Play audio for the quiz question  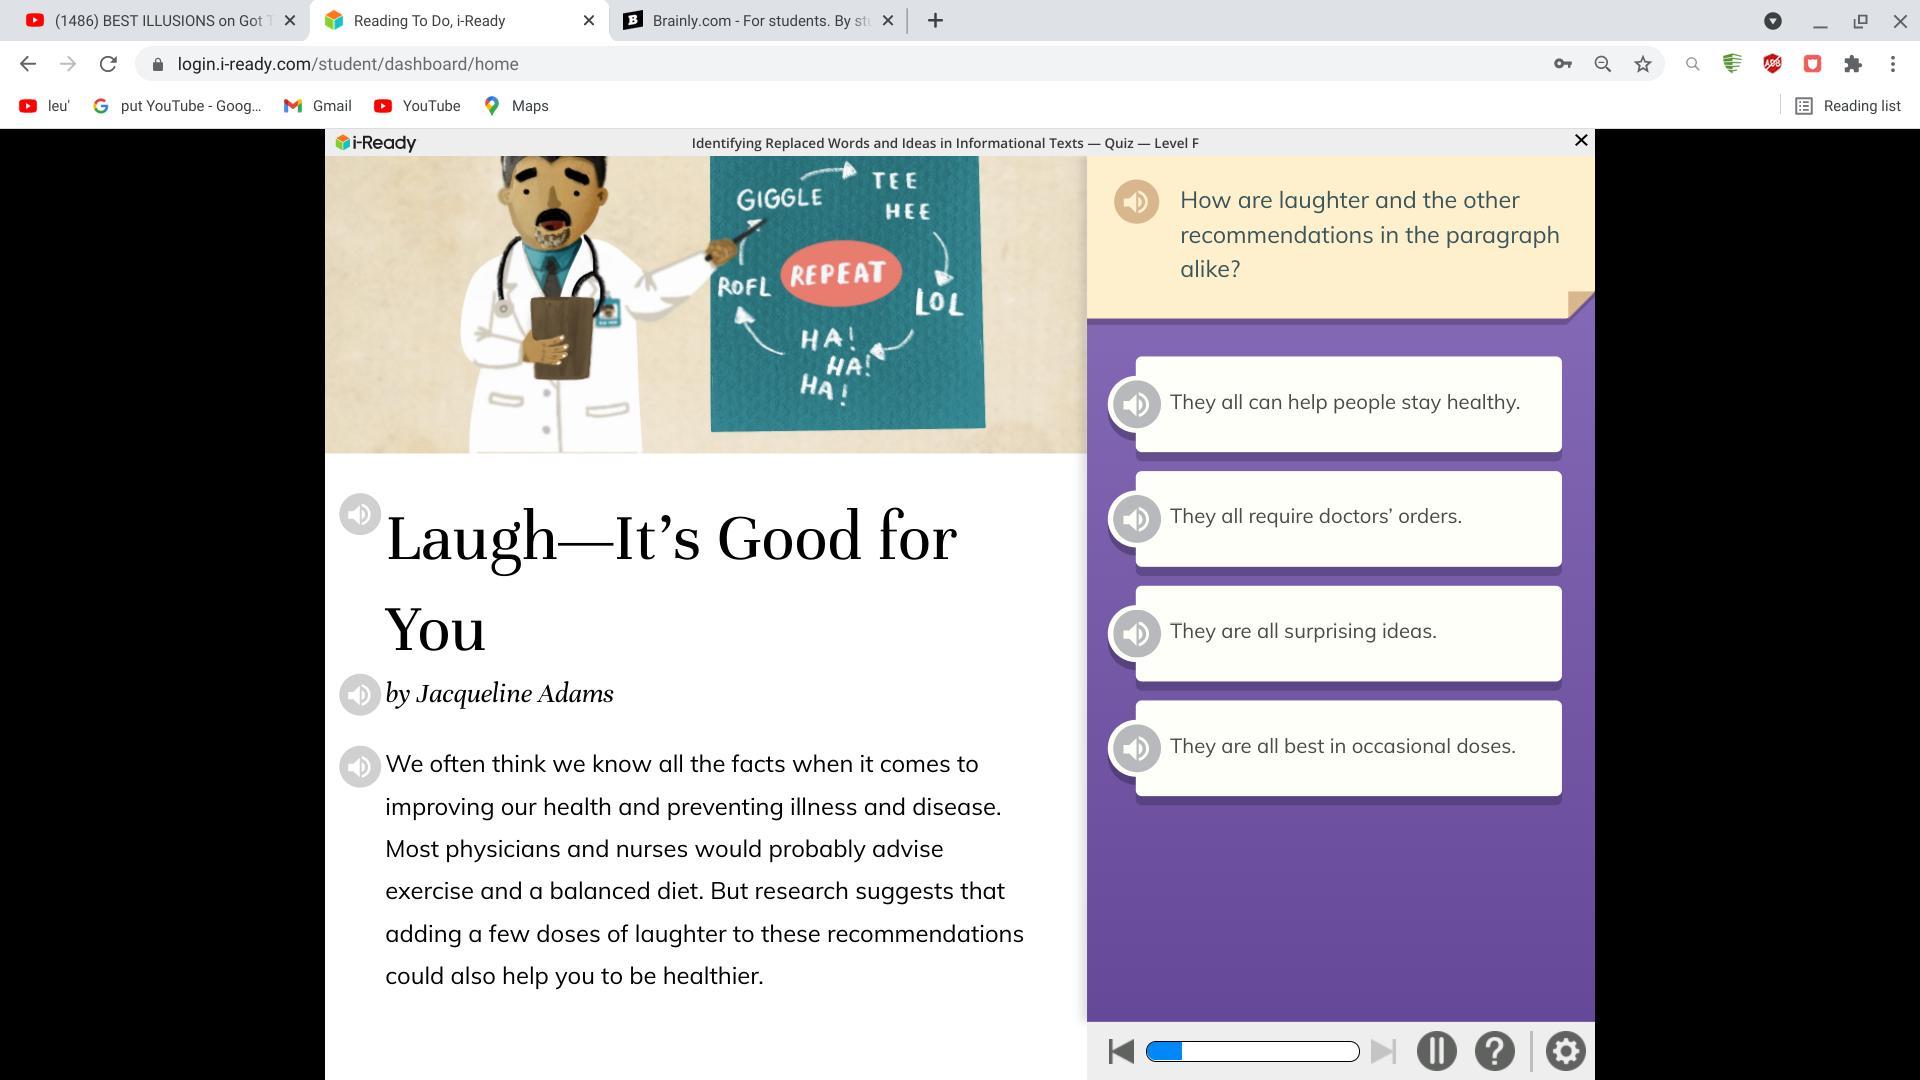(x=1136, y=202)
